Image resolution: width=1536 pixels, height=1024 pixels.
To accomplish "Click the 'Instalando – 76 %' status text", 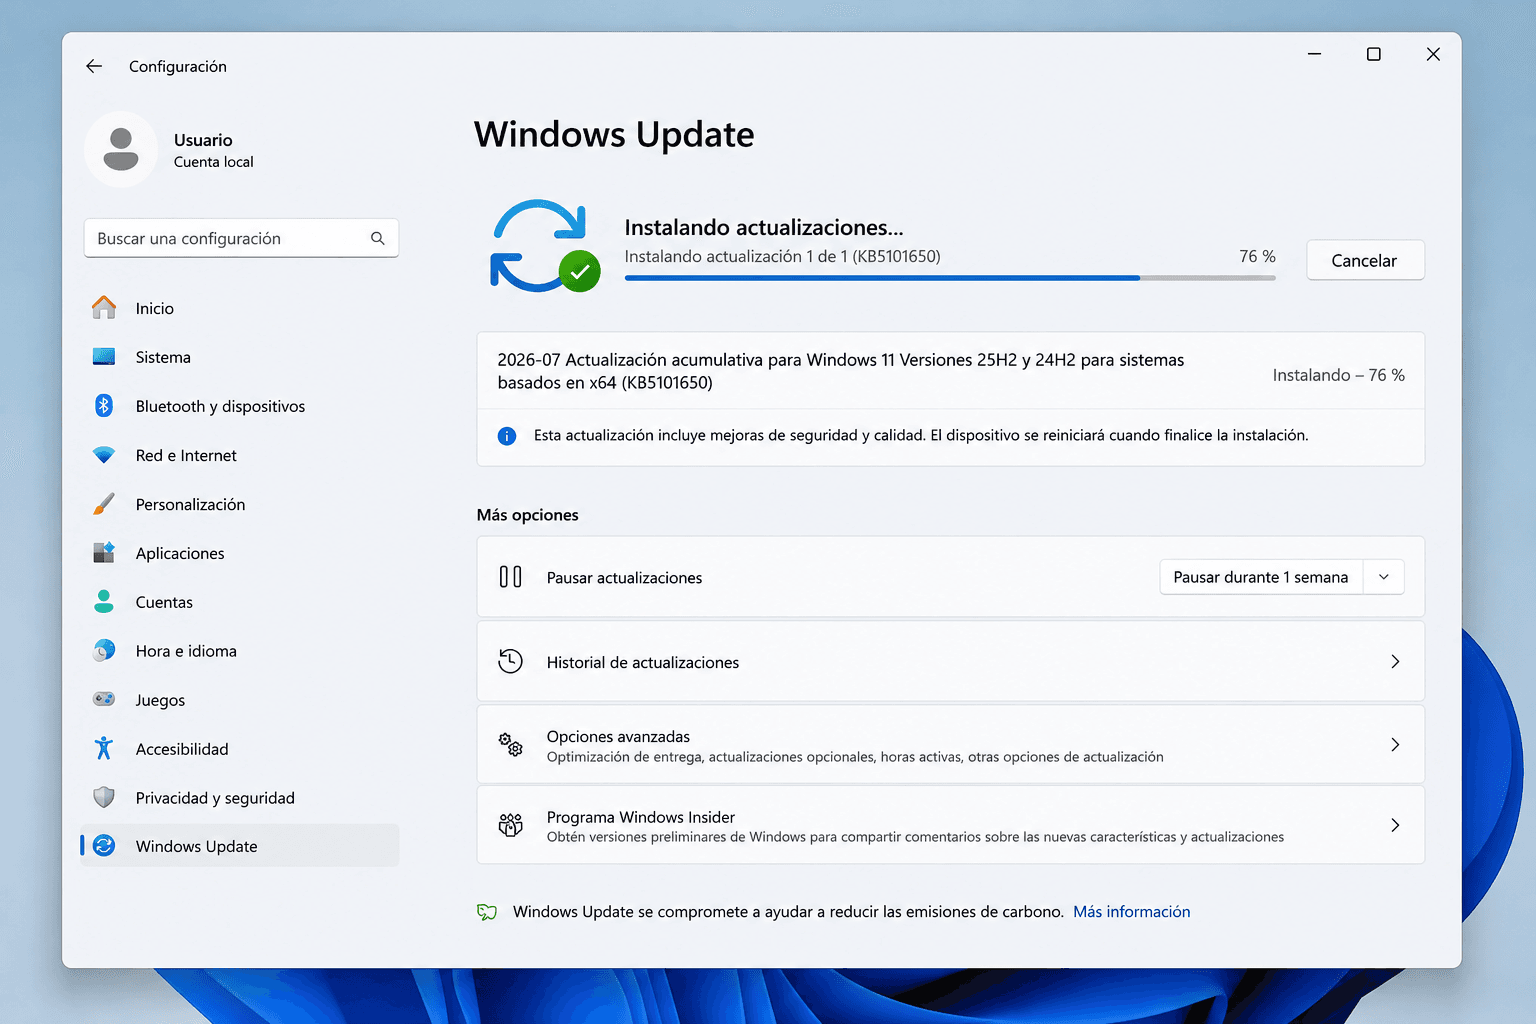I will click(x=1339, y=375).
